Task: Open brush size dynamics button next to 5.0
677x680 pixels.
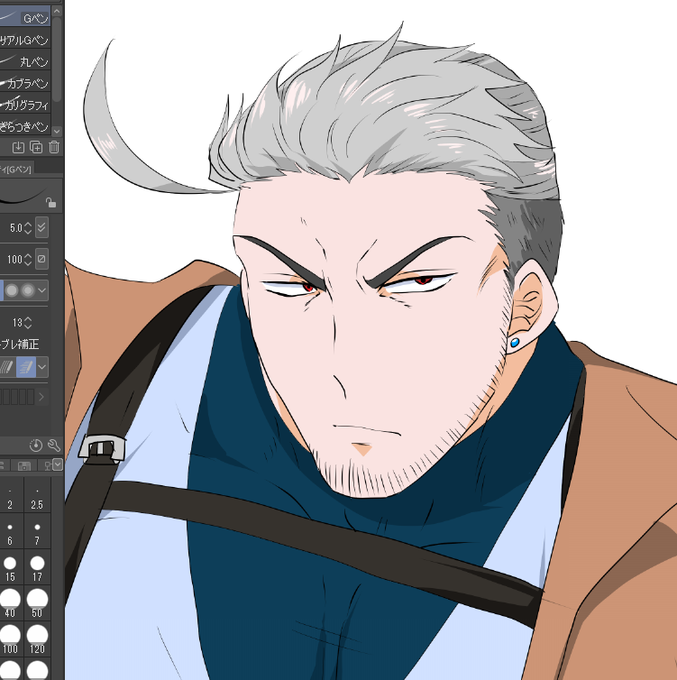Action: (42, 227)
